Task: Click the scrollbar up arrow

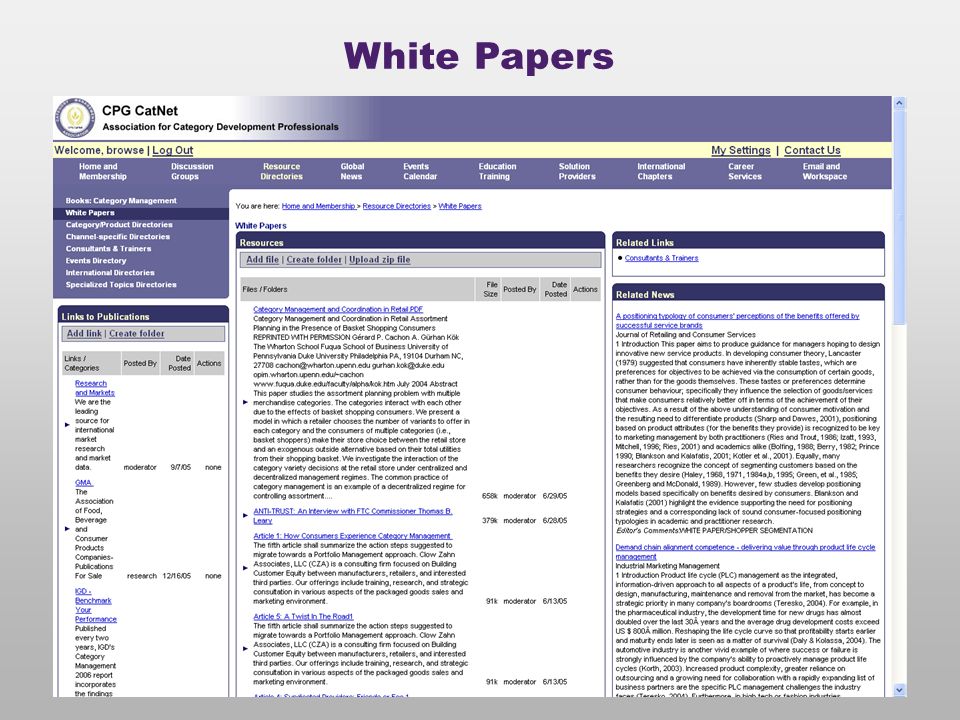Action: (x=899, y=103)
